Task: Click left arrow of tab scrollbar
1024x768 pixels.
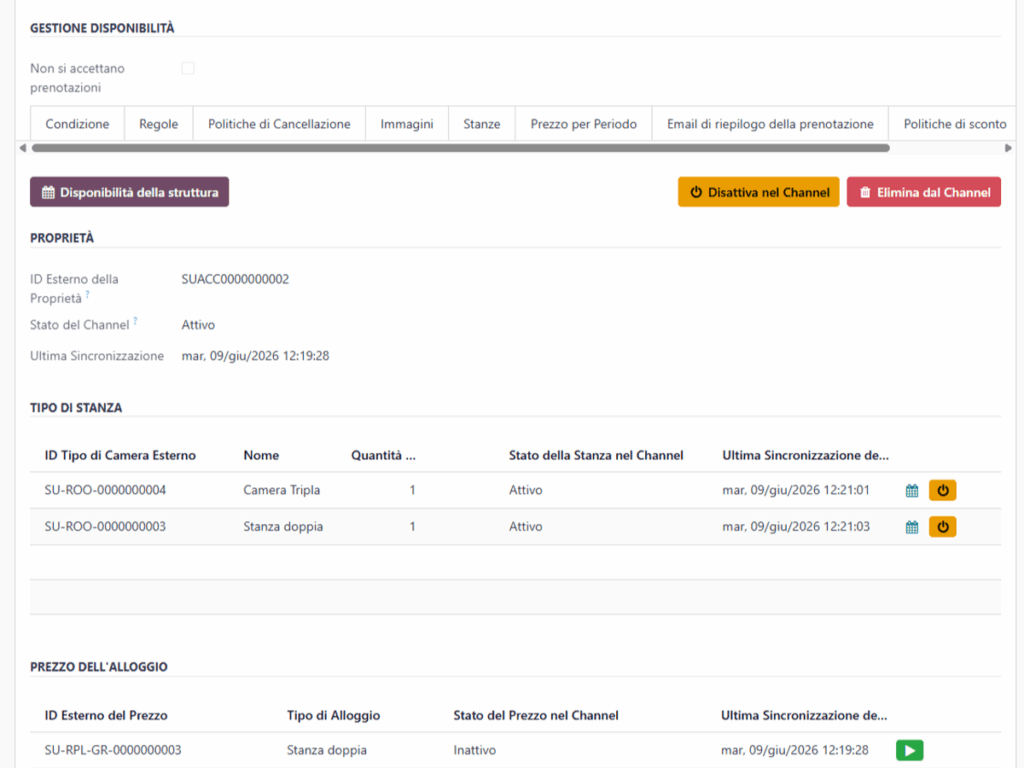Action: (23, 148)
